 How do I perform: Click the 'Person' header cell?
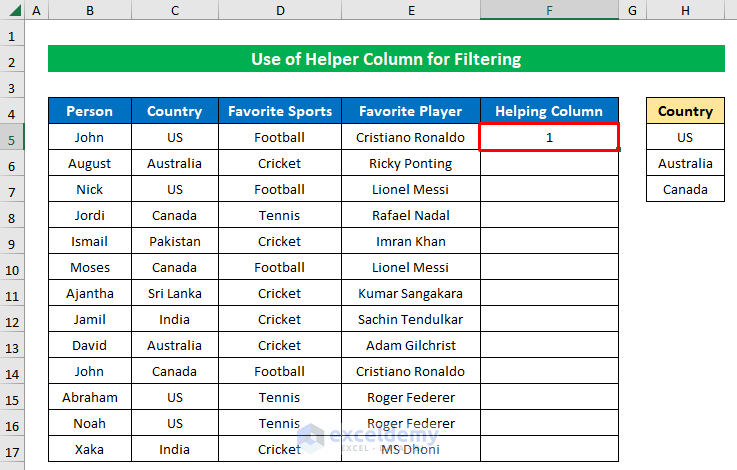click(89, 111)
